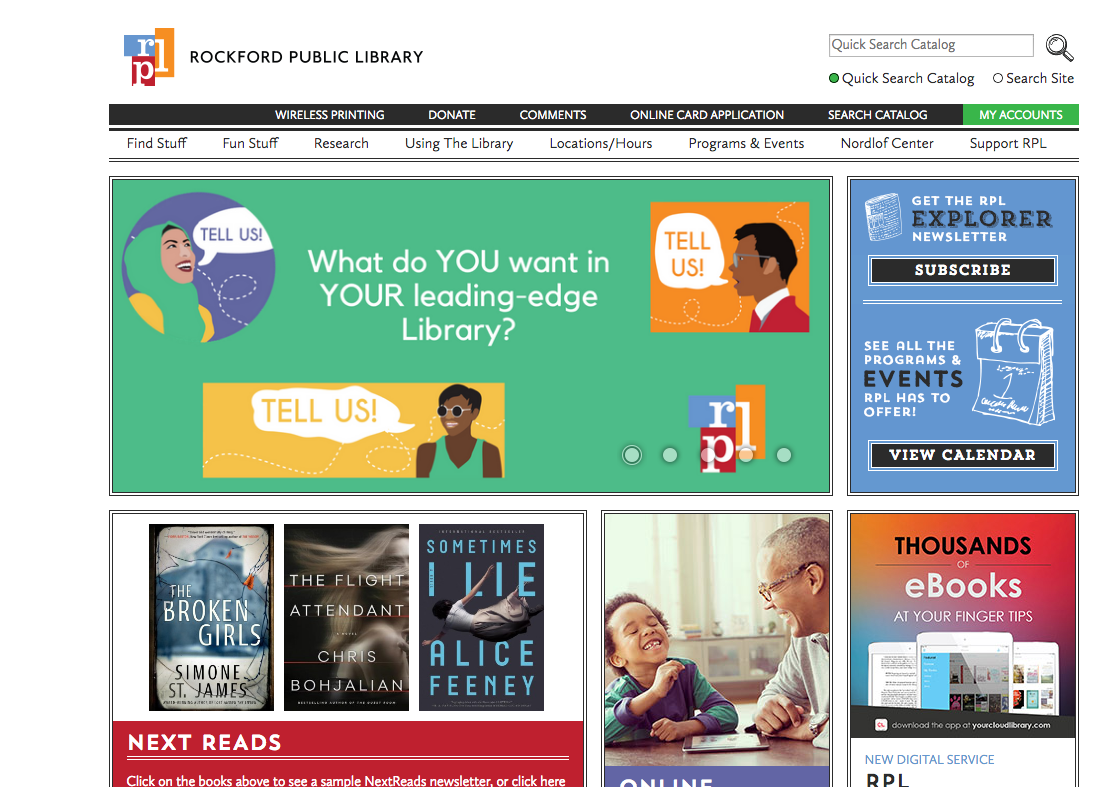1100x787 pixels.
Task: Expand the Programs & Events menu
Action: point(746,143)
